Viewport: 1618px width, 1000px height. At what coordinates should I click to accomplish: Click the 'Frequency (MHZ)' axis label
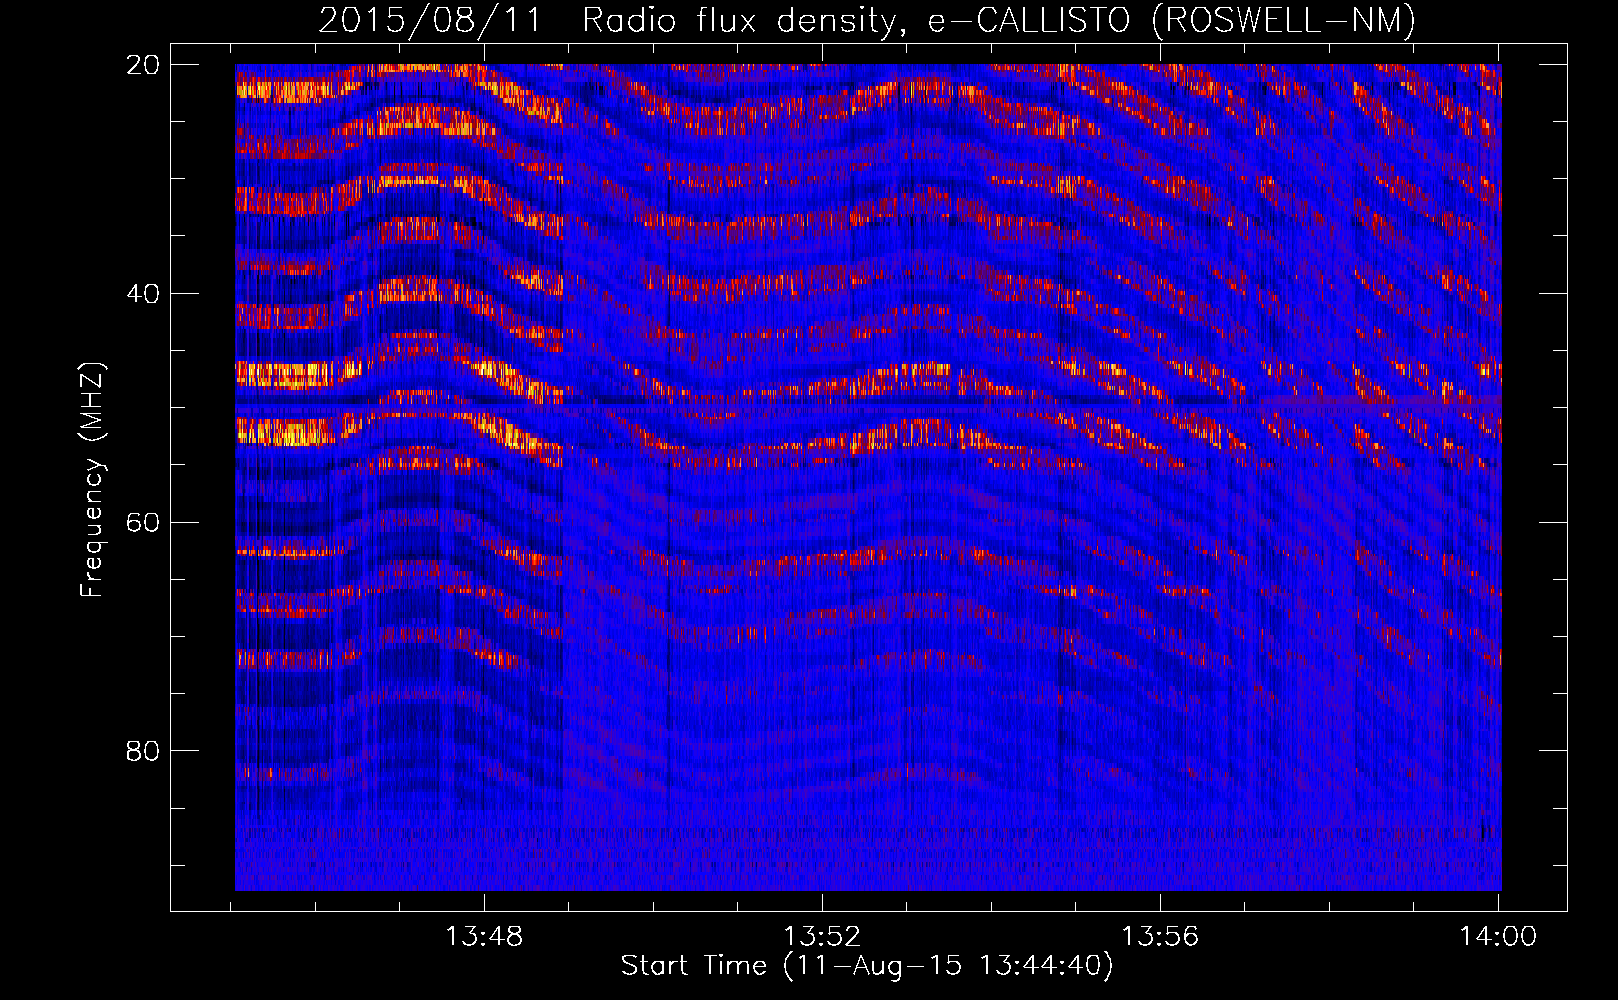tap(92, 480)
